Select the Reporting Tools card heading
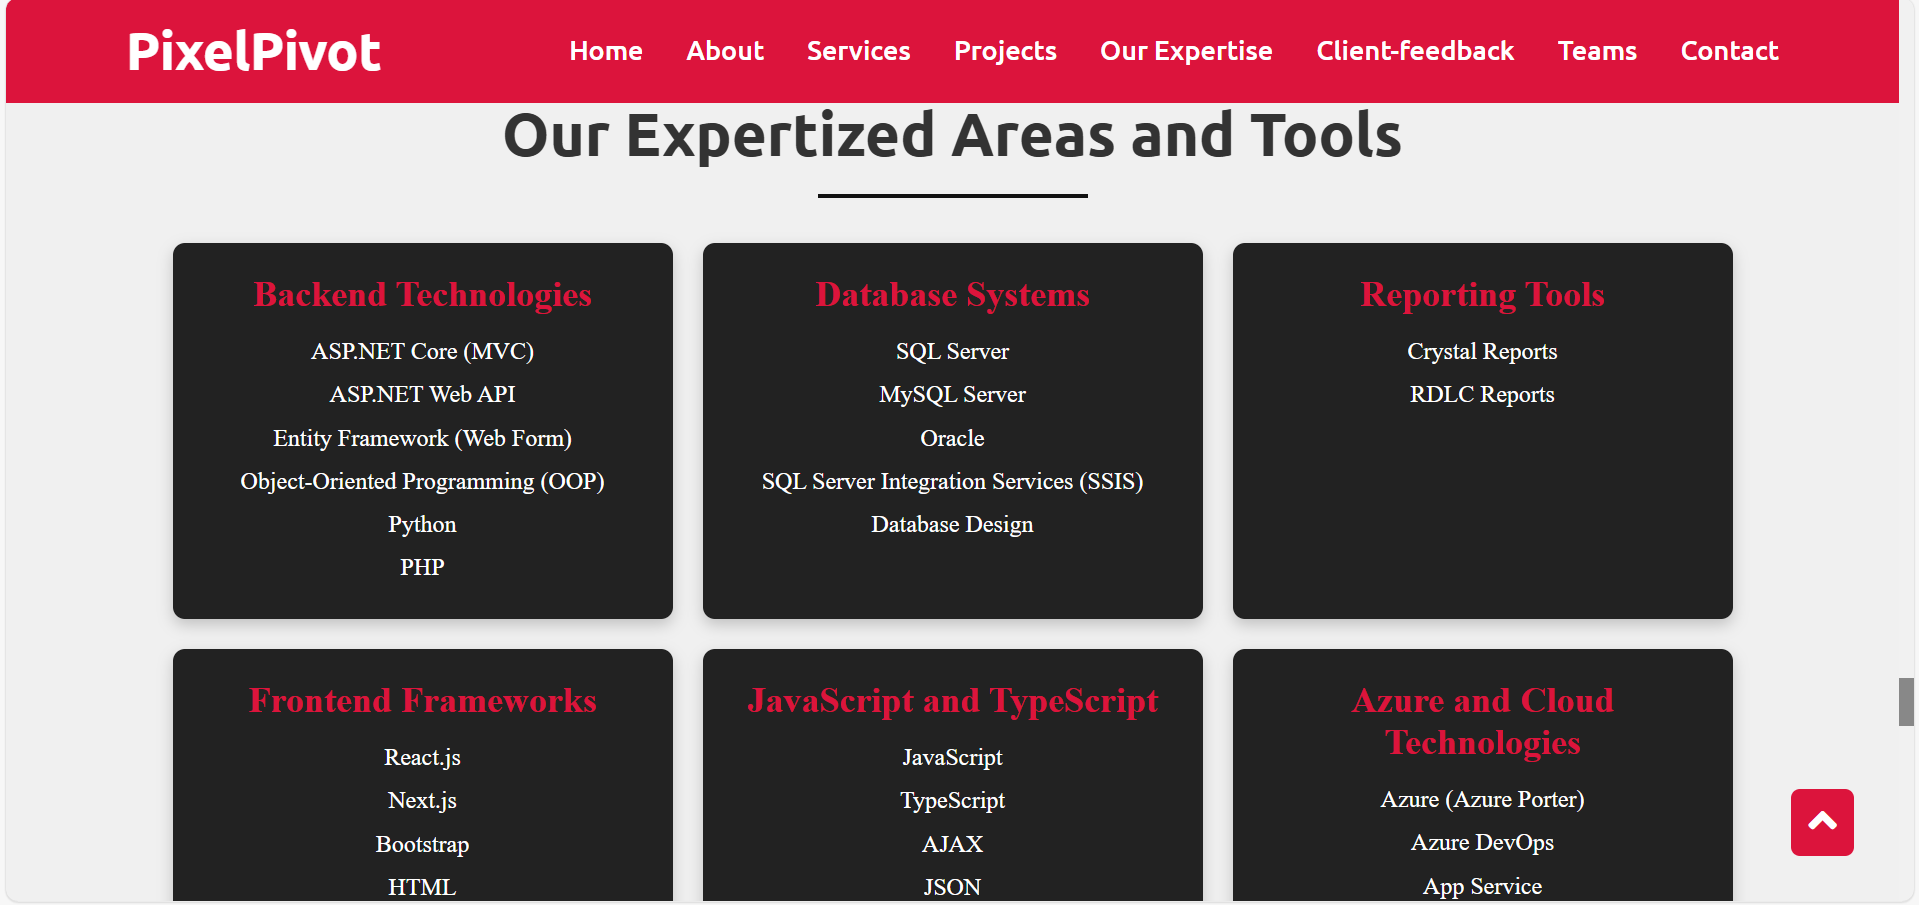The image size is (1919, 905). pyautogui.click(x=1482, y=295)
